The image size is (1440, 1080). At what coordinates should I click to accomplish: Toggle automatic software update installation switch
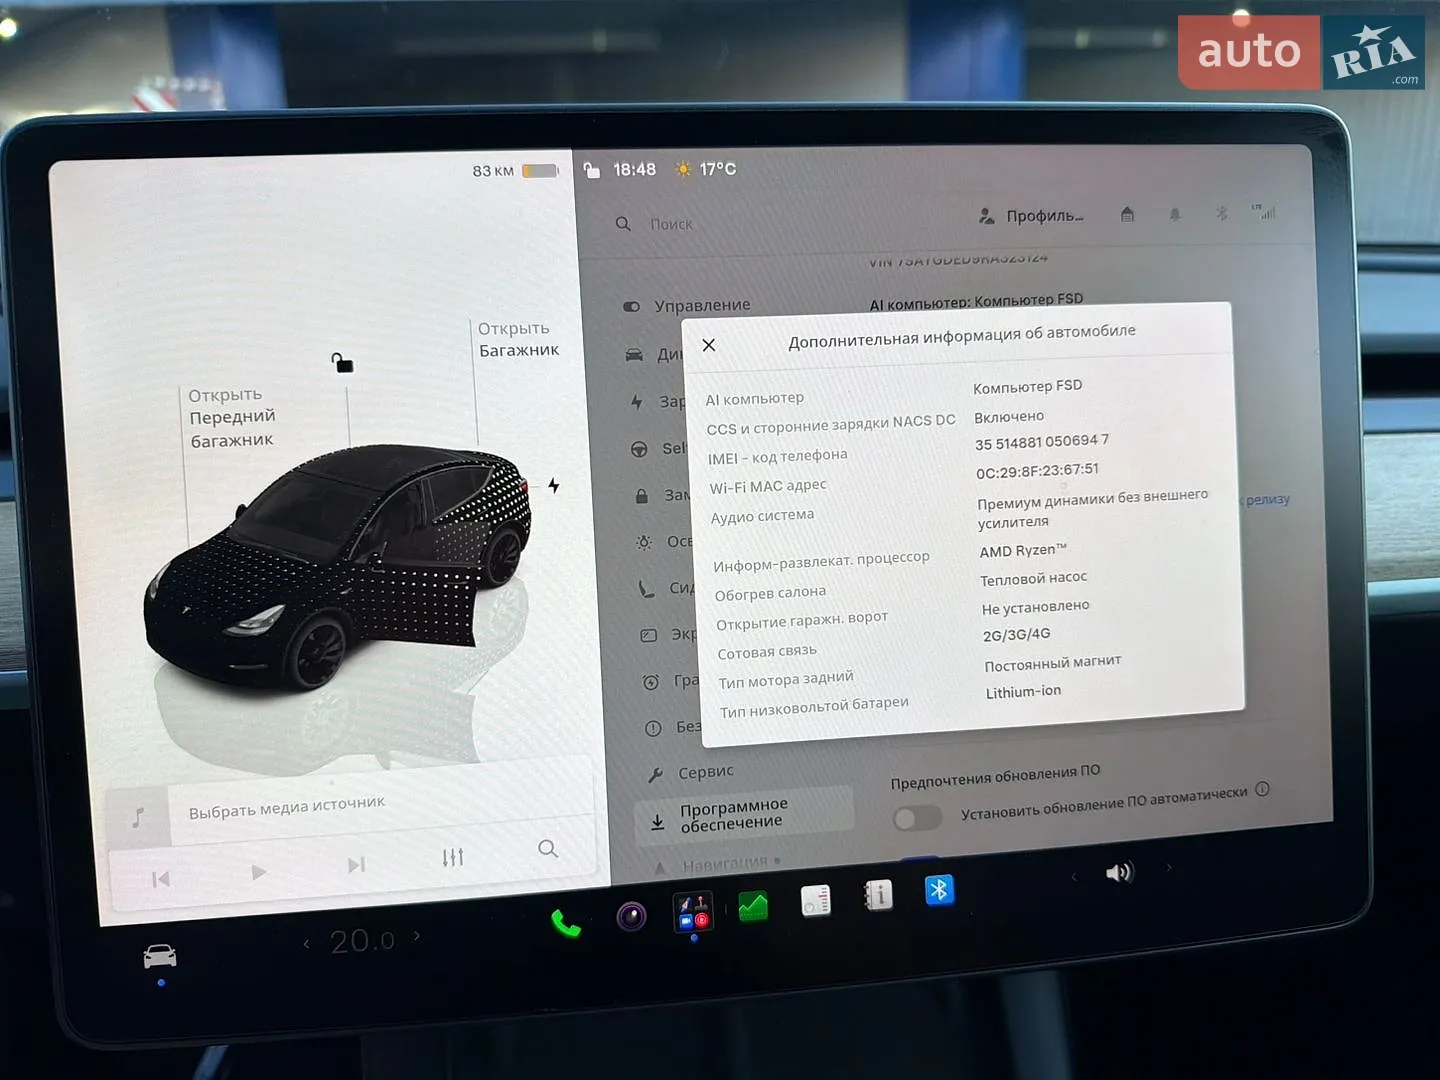[917, 818]
